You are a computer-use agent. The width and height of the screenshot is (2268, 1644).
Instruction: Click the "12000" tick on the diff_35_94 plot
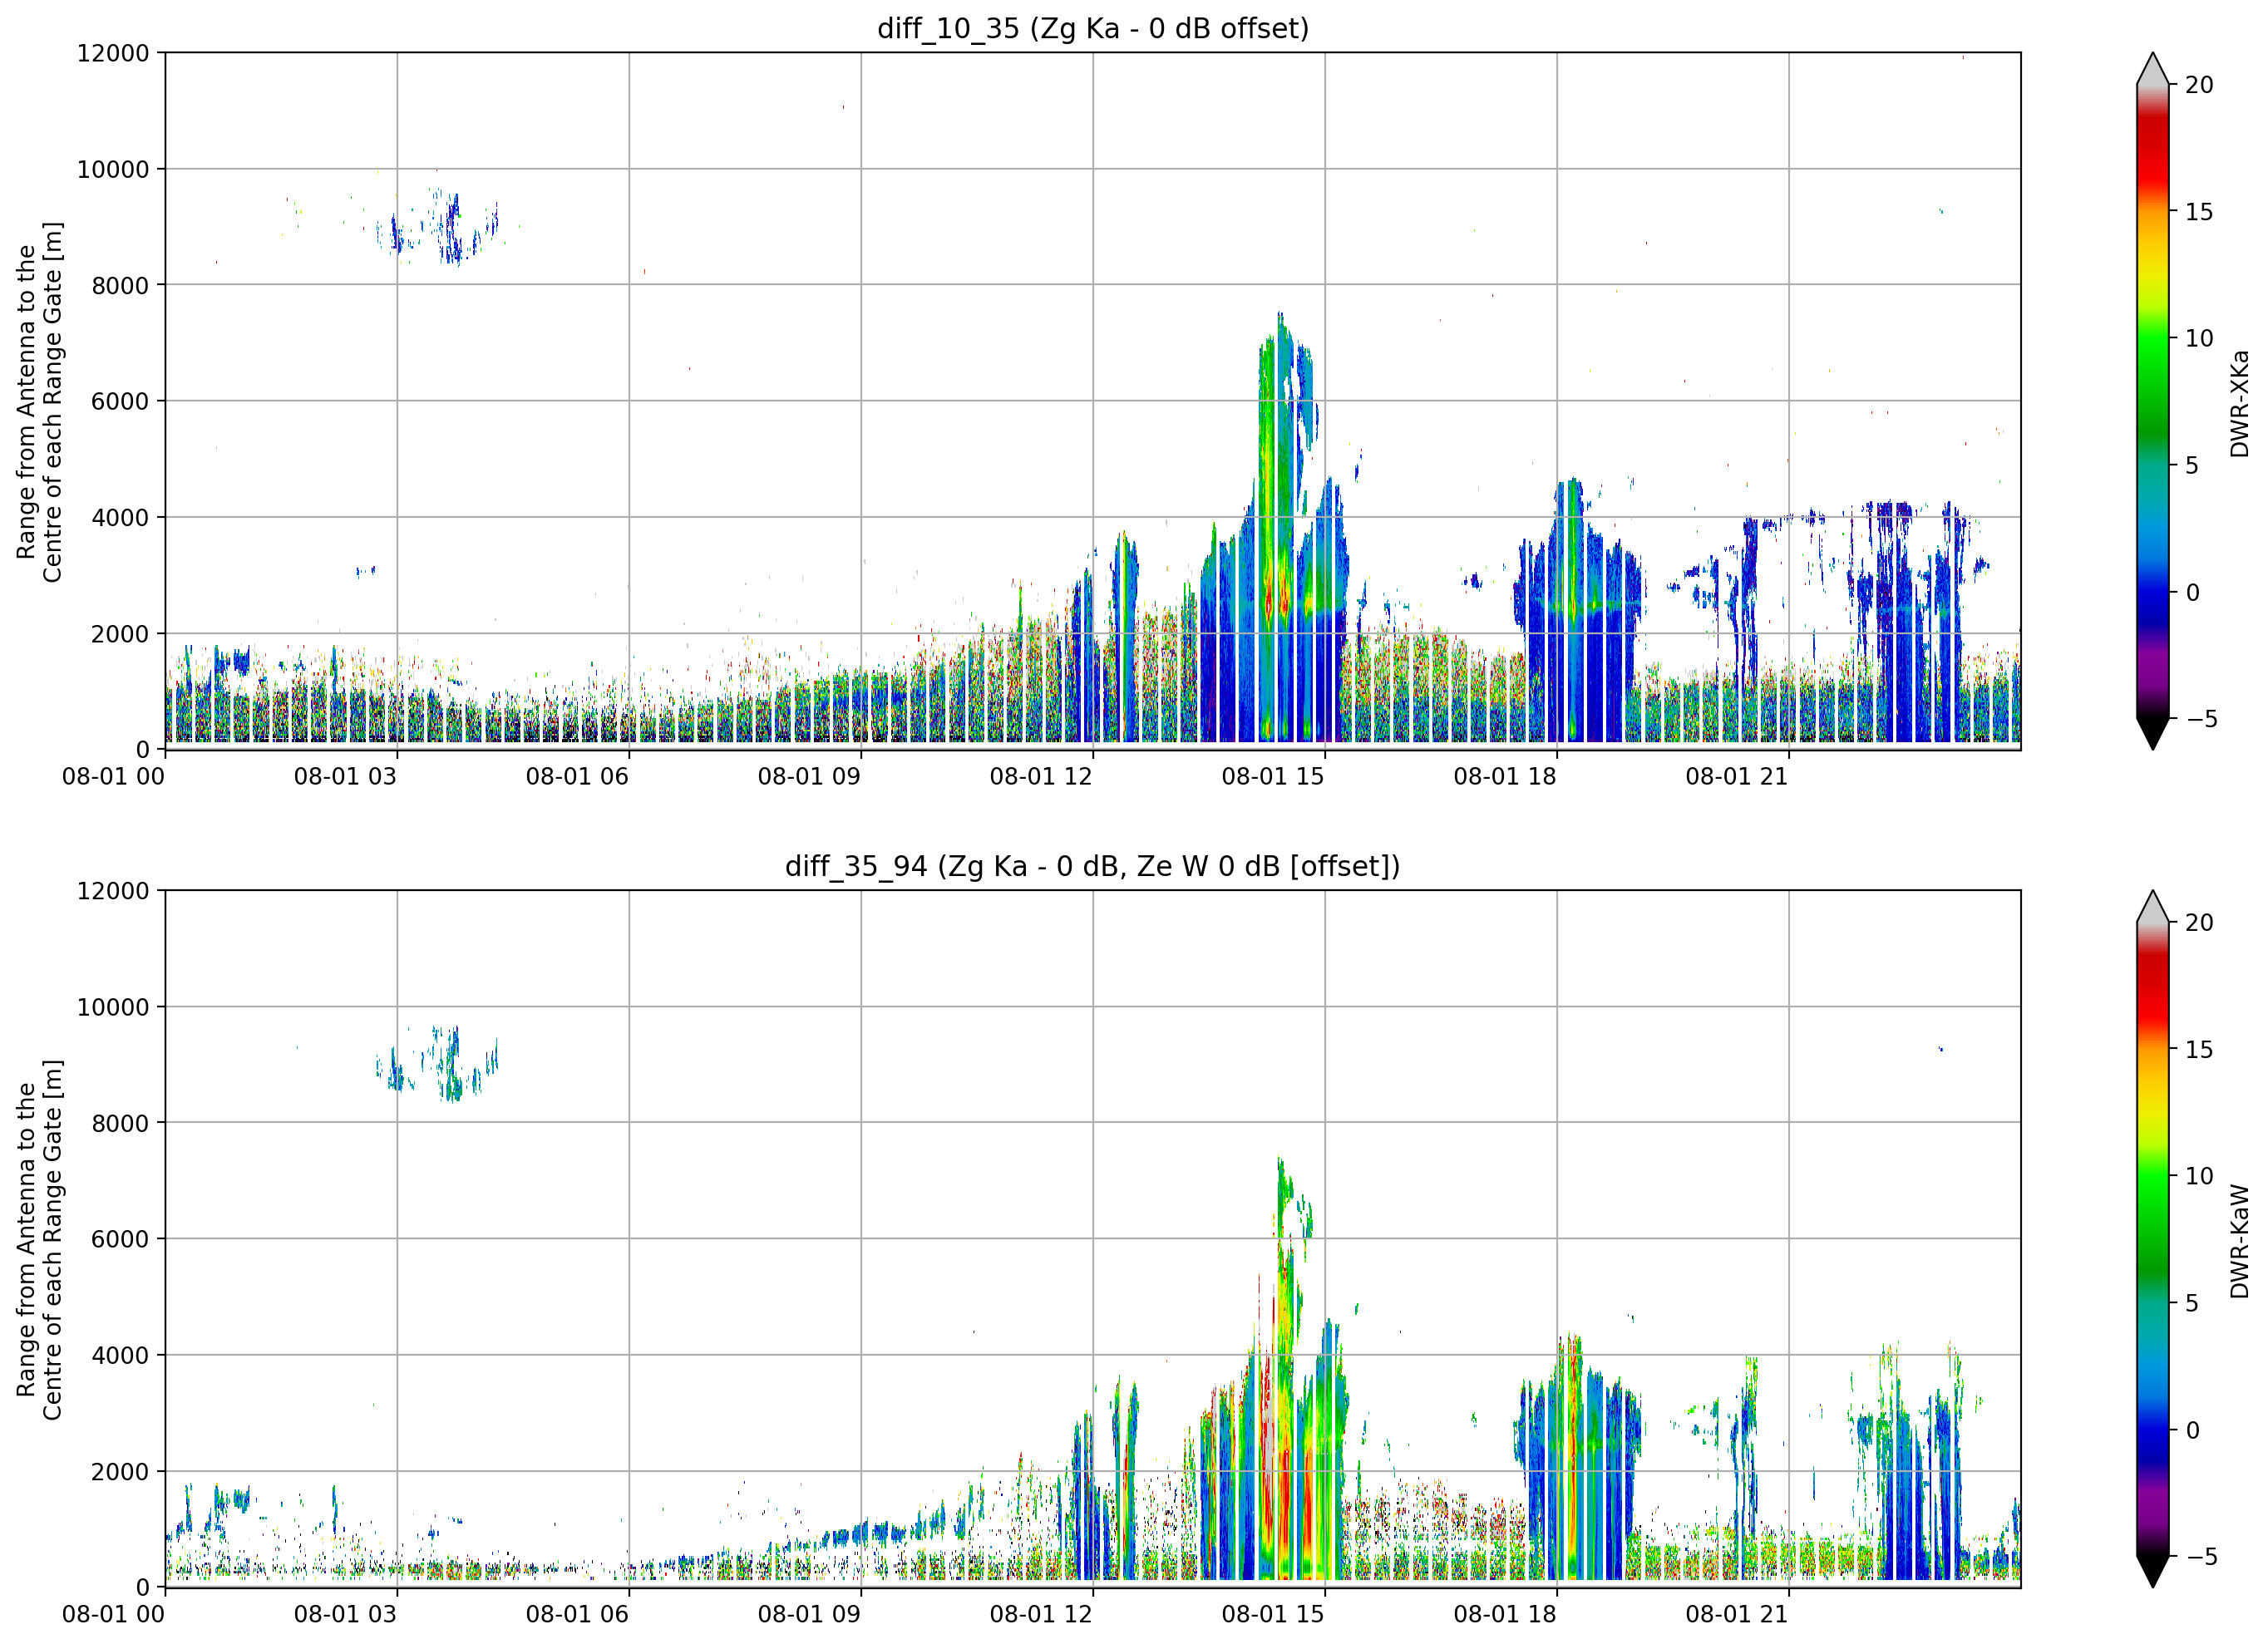[113, 891]
